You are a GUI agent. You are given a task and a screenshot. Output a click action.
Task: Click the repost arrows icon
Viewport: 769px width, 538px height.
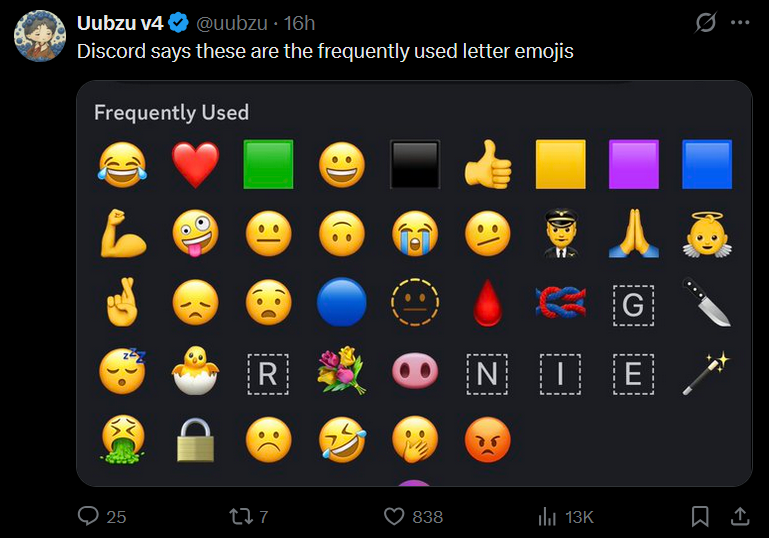coord(241,516)
